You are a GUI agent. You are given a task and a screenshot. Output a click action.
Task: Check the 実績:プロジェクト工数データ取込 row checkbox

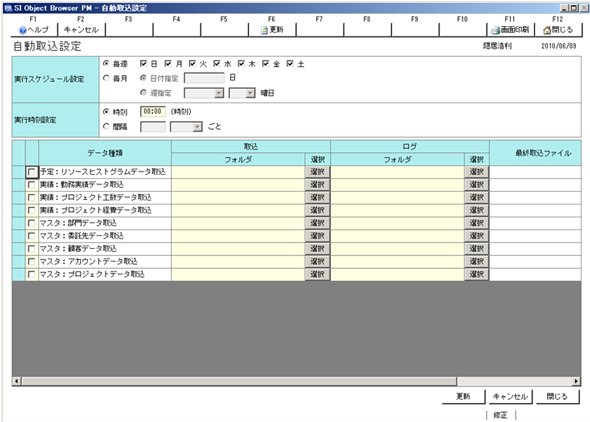pyautogui.click(x=32, y=197)
